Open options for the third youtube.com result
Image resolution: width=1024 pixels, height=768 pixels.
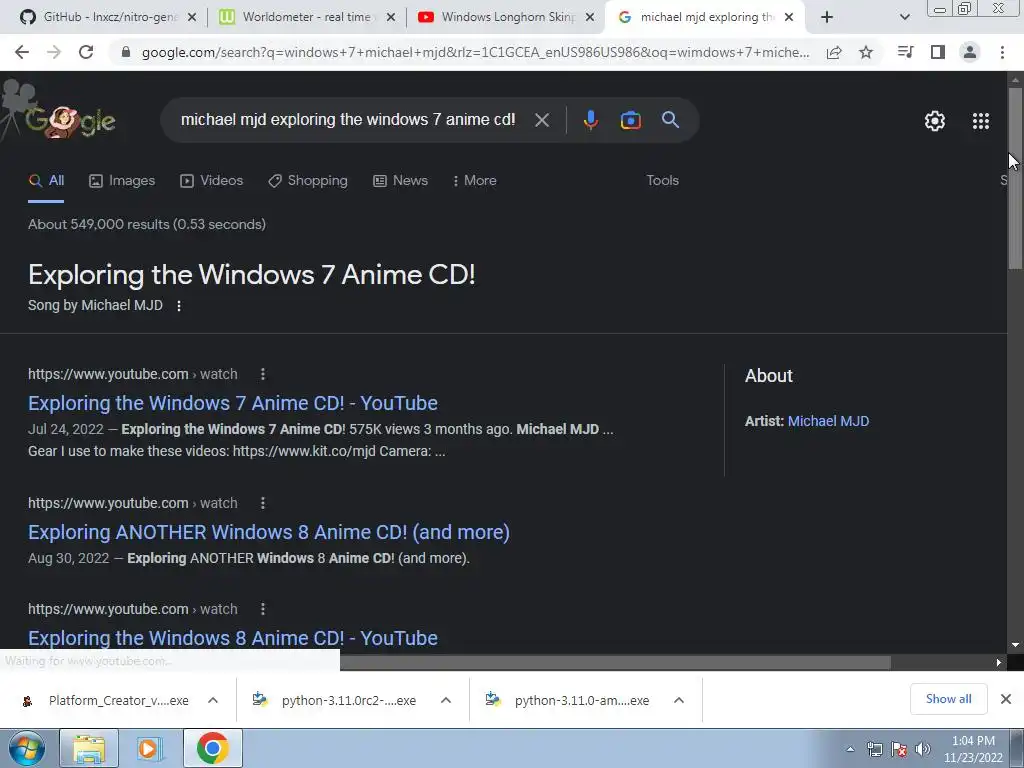pyautogui.click(x=263, y=609)
